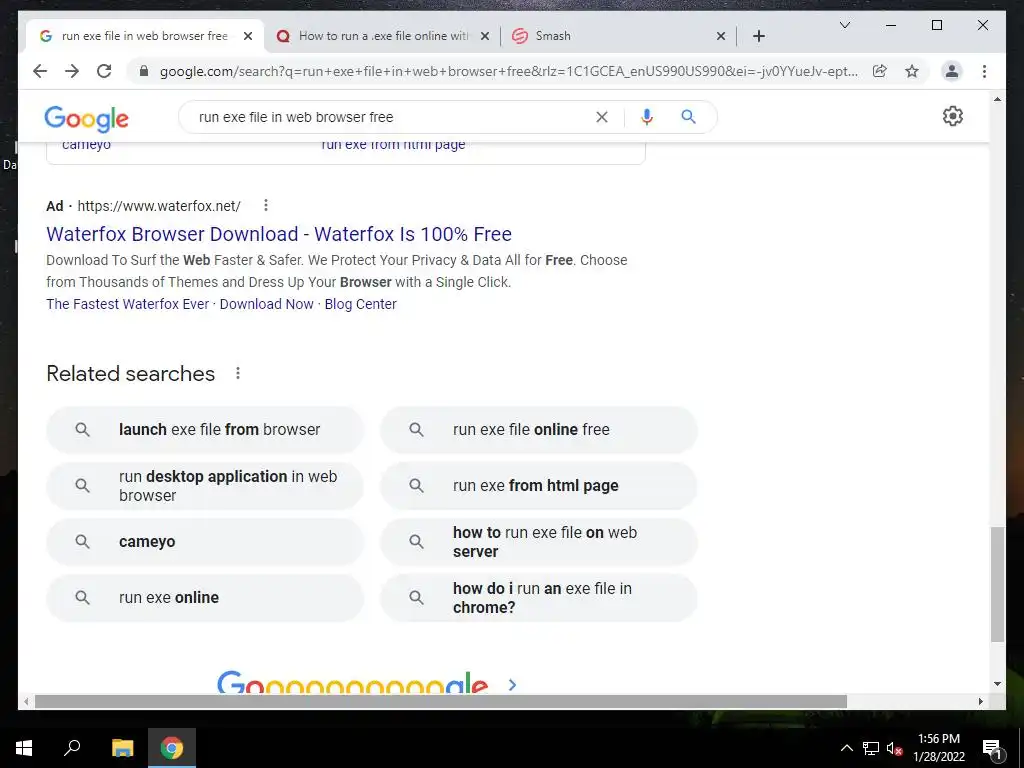Search 'run exe file online free'
The height and width of the screenshot is (768, 1024).
tap(539, 430)
